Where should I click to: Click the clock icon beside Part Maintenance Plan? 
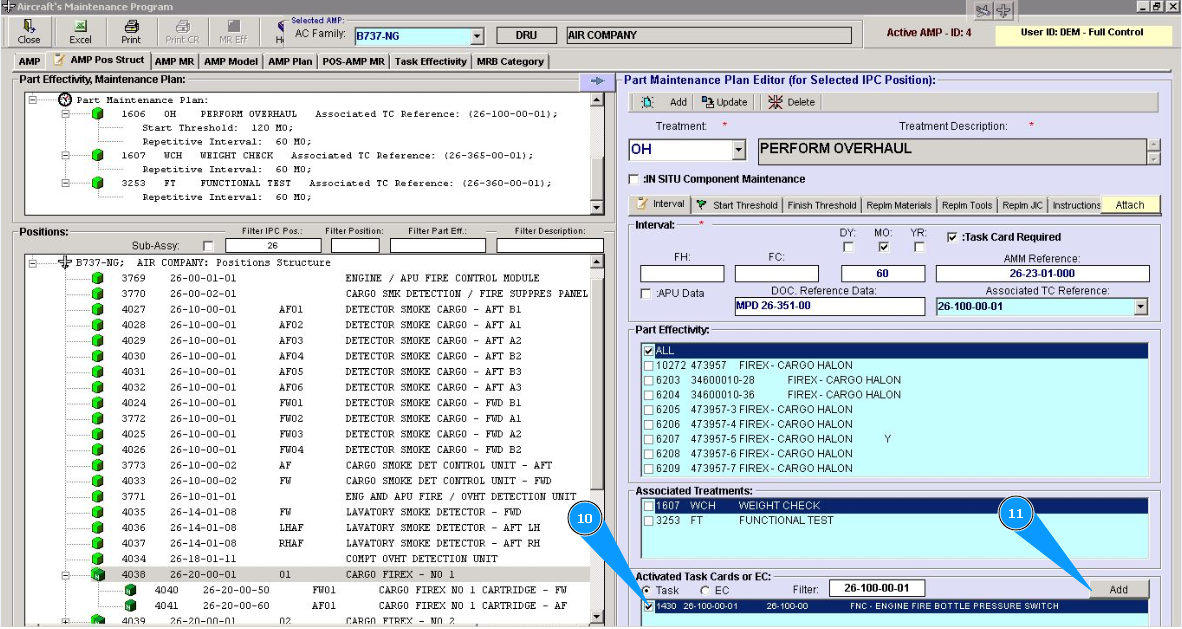click(66, 100)
